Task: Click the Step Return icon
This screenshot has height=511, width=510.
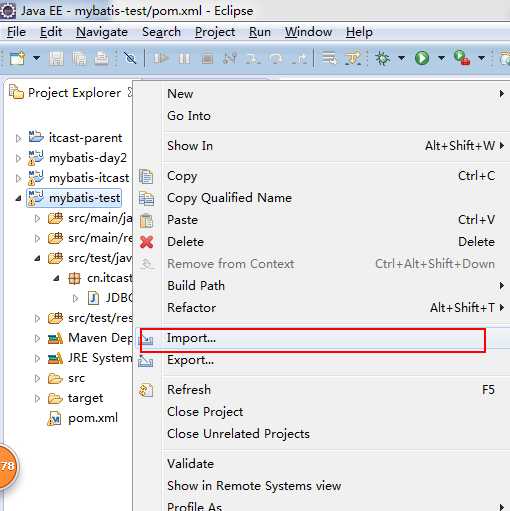Action: tap(299, 59)
